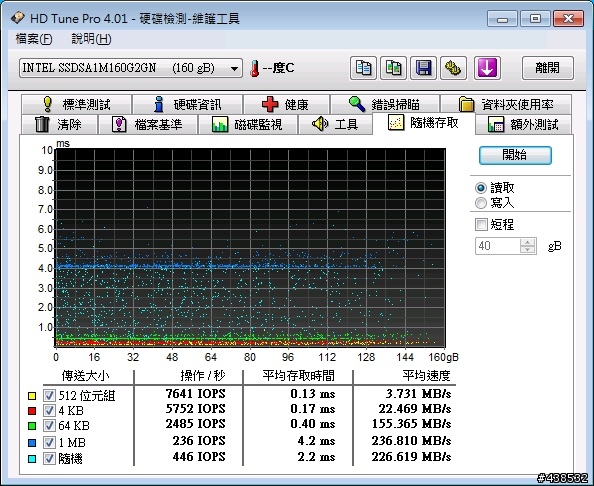This screenshot has height=486, width=594.
Task: Click the 離開 exit button
Action: click(x=548, y=68)
